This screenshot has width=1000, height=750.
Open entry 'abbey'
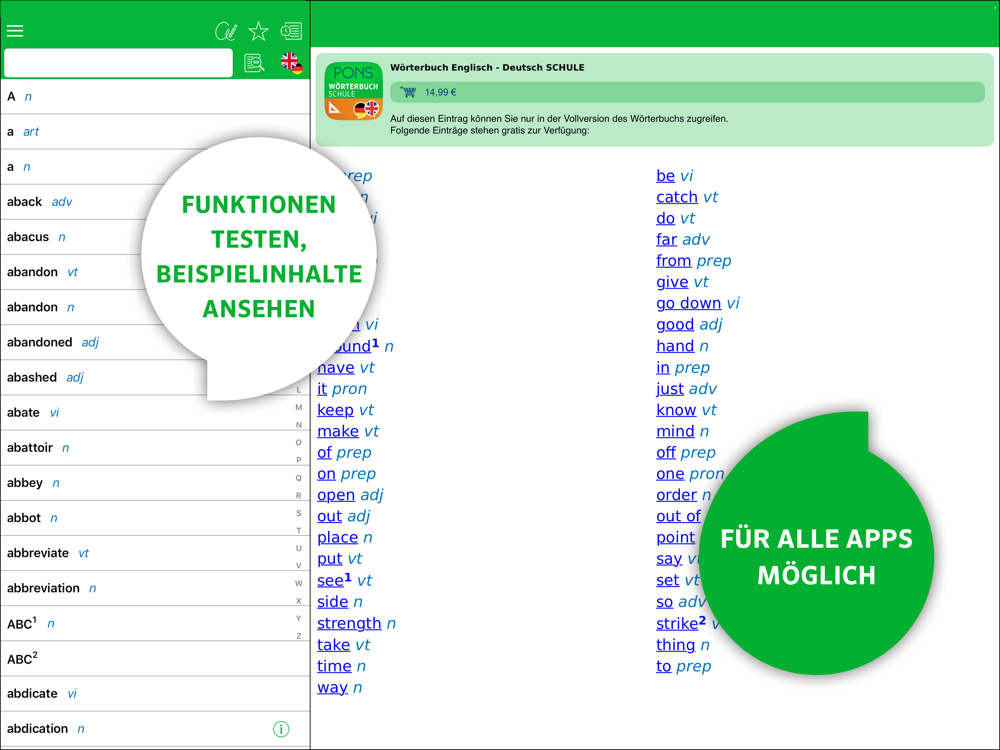click(x=155, y=483)
